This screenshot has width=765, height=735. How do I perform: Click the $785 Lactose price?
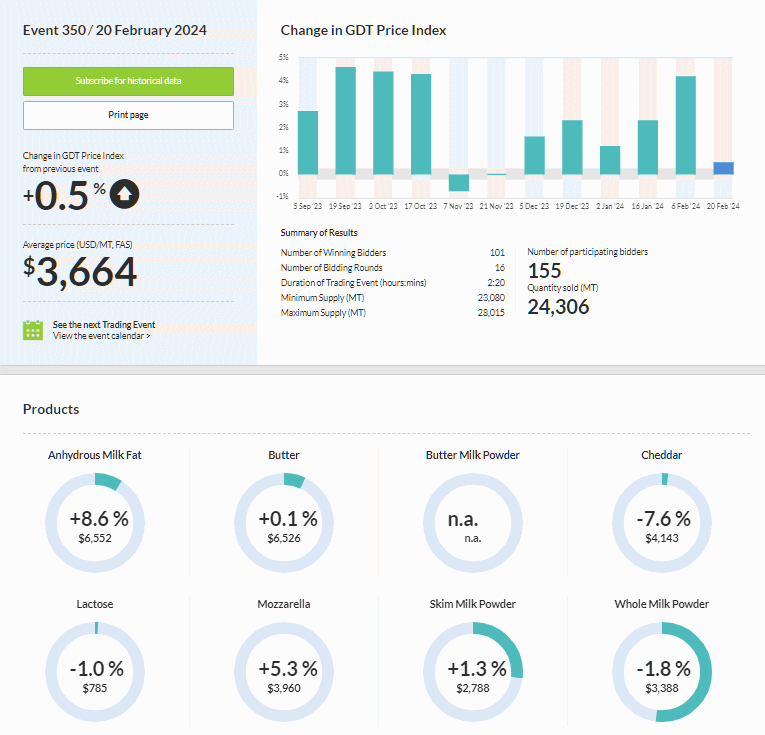95,688
